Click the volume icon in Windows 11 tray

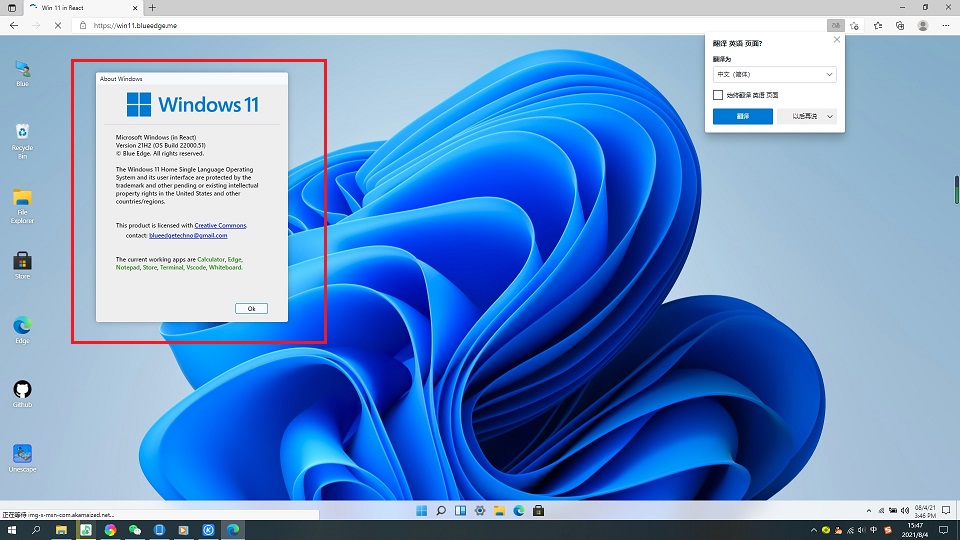pos(905,511)
